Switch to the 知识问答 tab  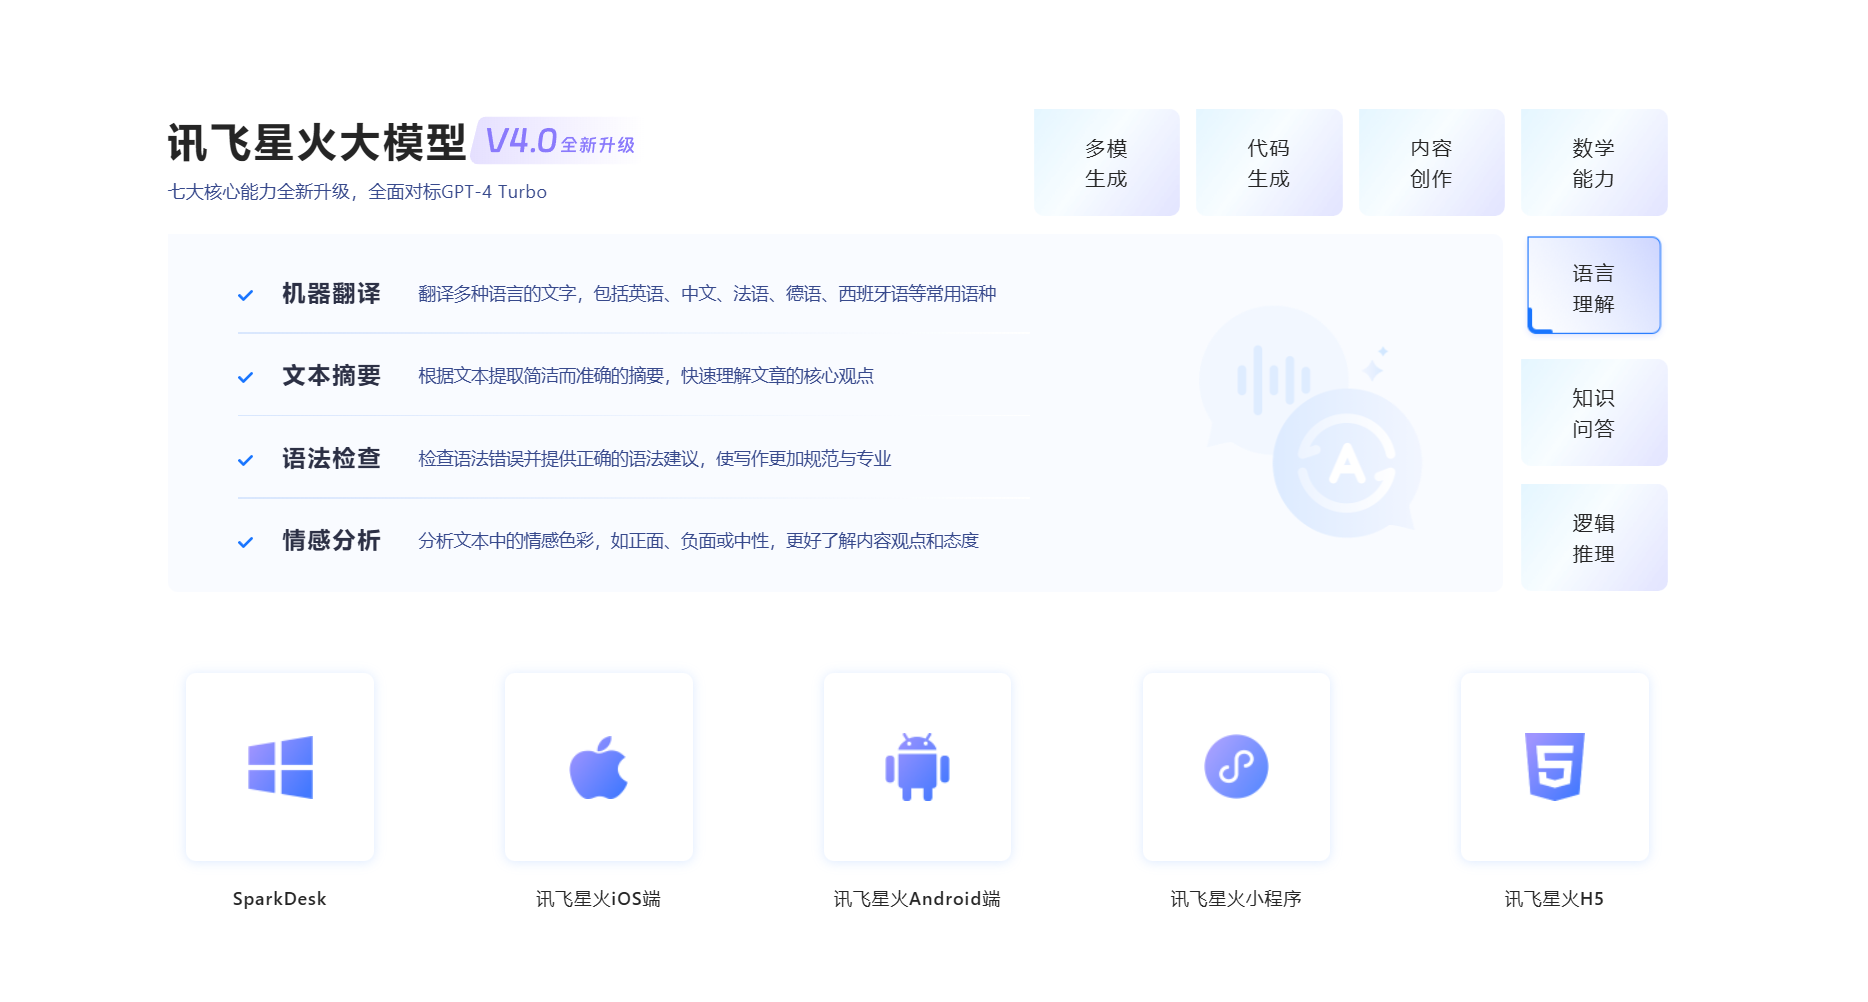pyautogui.click(x=1594, y=413)
